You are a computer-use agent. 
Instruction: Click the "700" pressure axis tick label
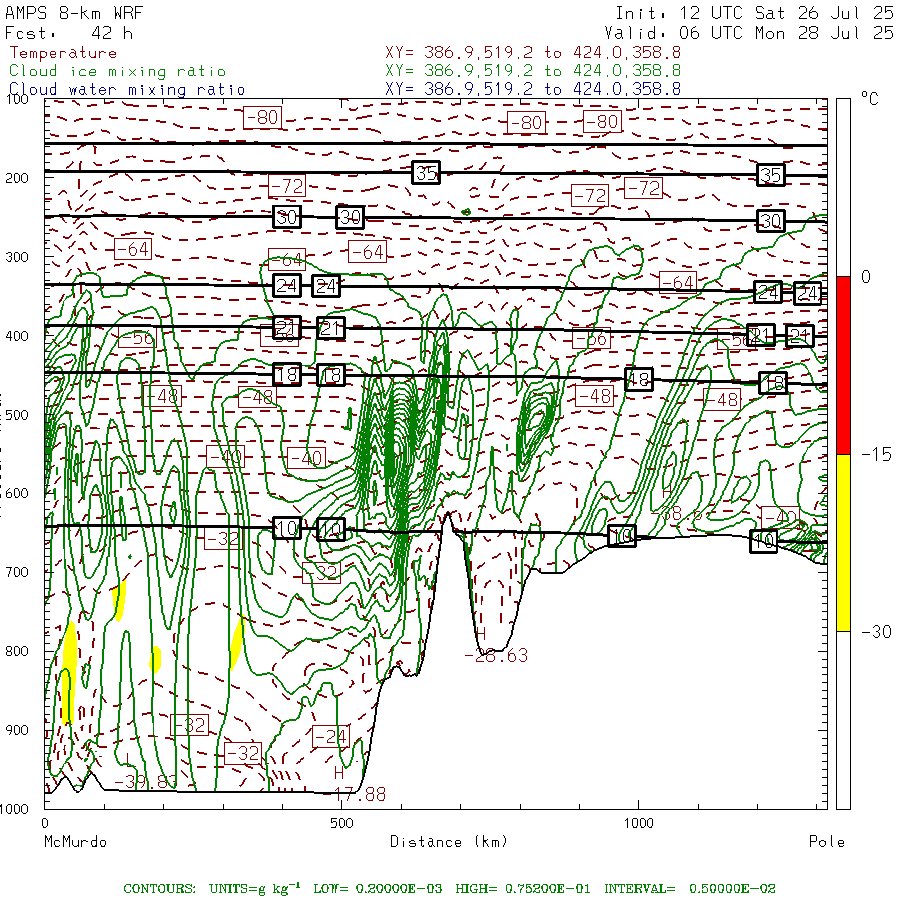17,572
